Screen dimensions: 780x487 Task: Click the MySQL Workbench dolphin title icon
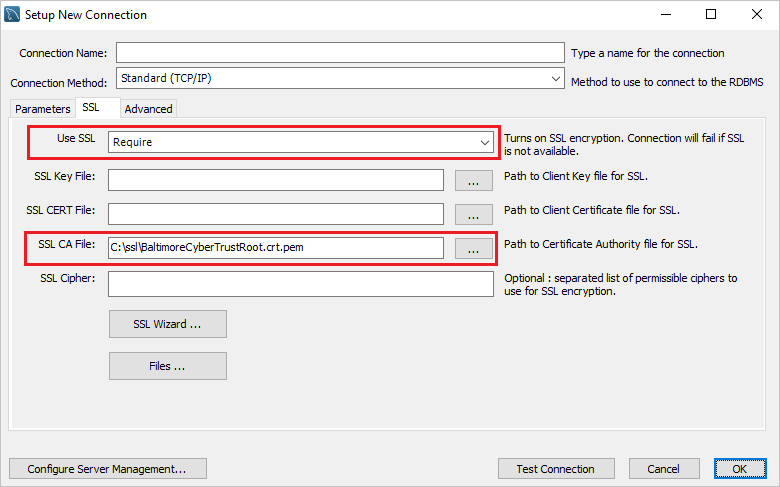12,14
